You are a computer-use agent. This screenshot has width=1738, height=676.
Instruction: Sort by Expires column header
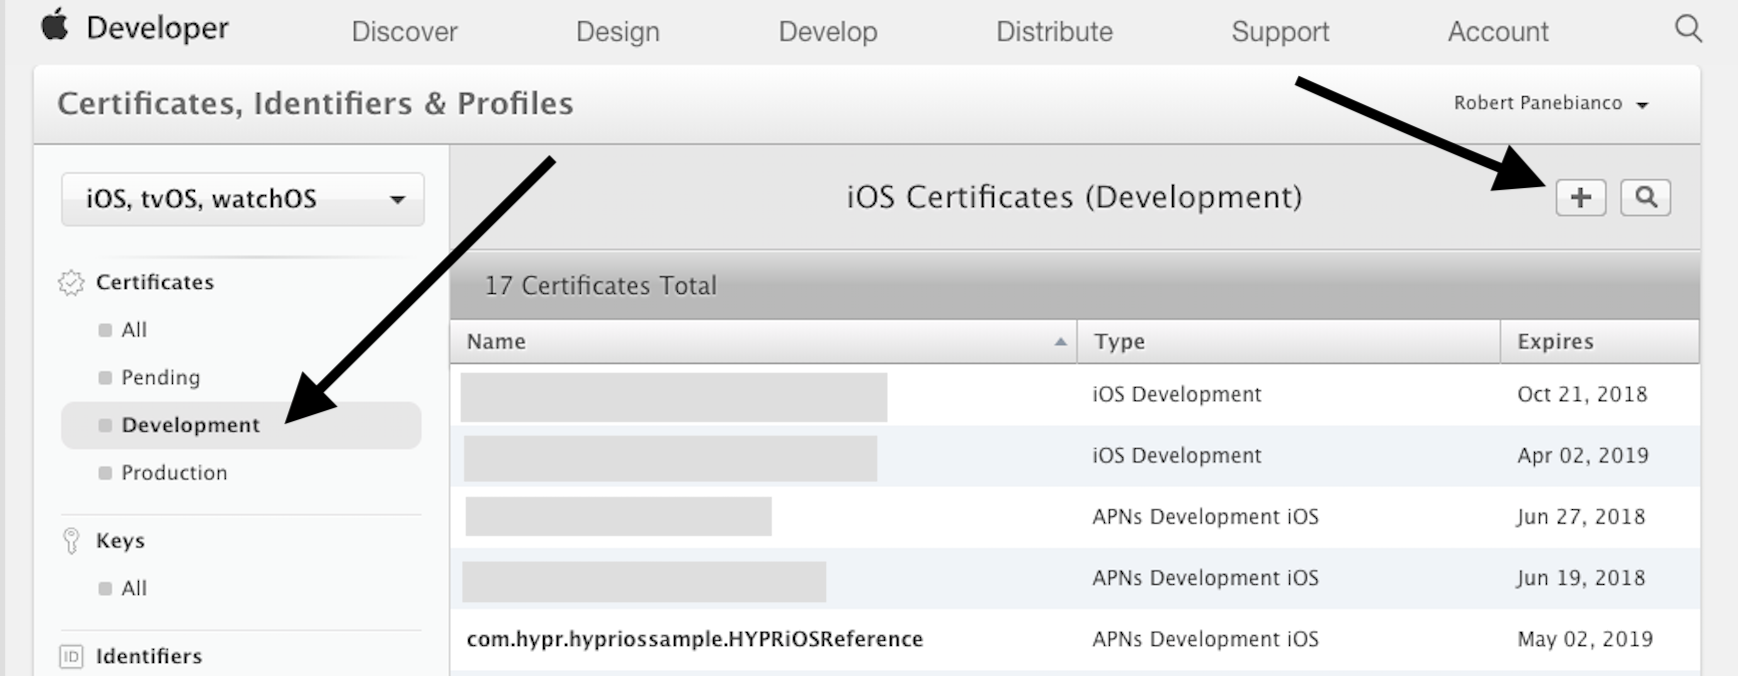(1555, 342)
